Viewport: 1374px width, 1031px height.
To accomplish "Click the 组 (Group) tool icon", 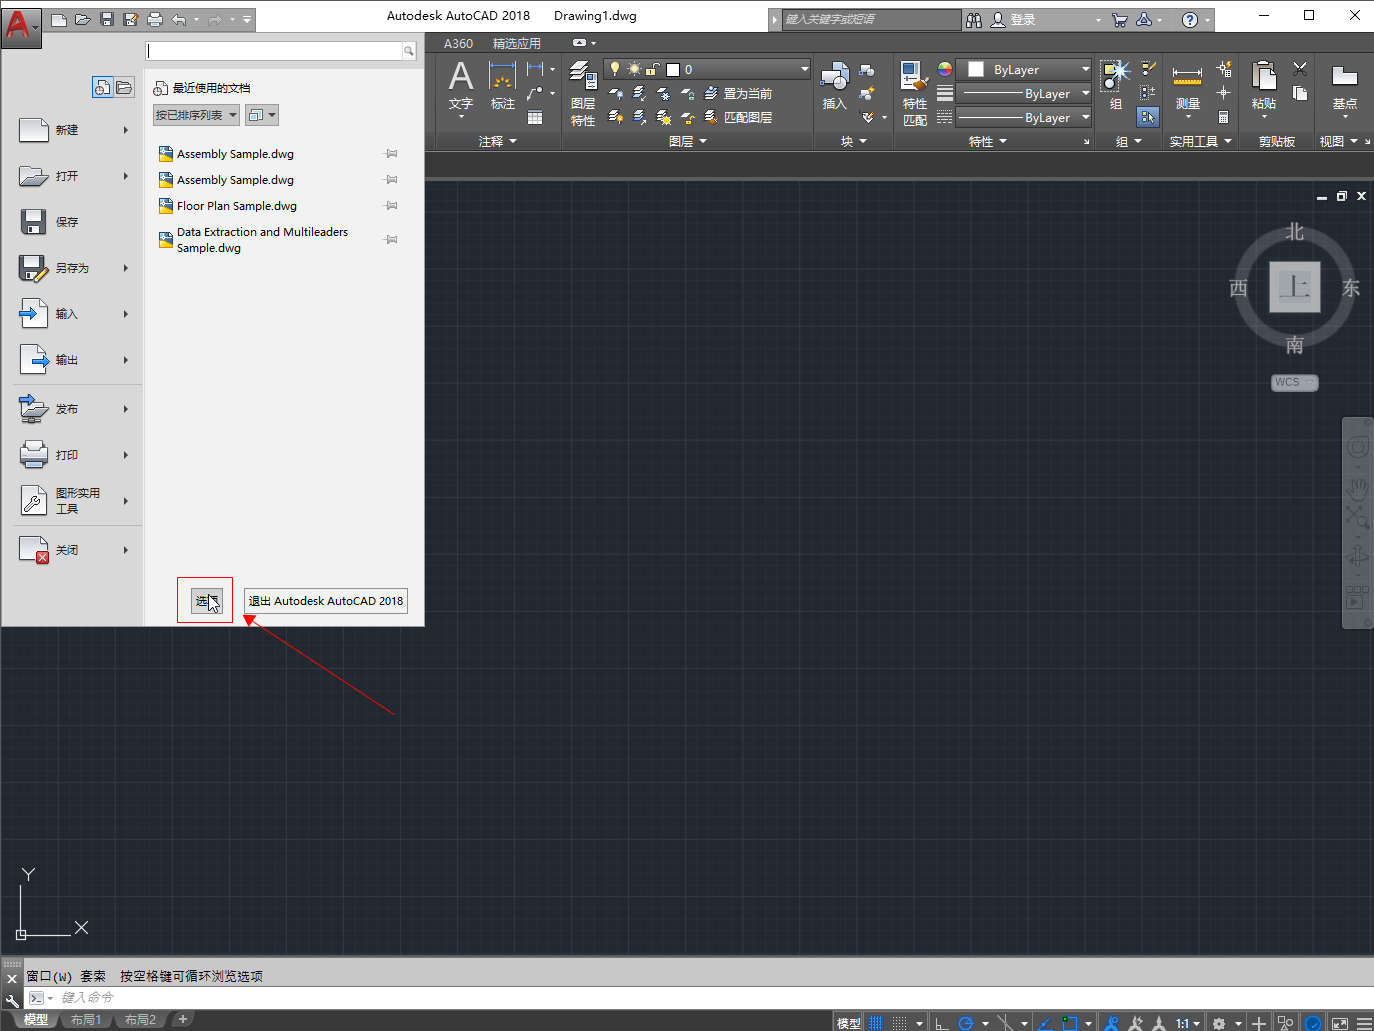I will (x=1115, y=85).
